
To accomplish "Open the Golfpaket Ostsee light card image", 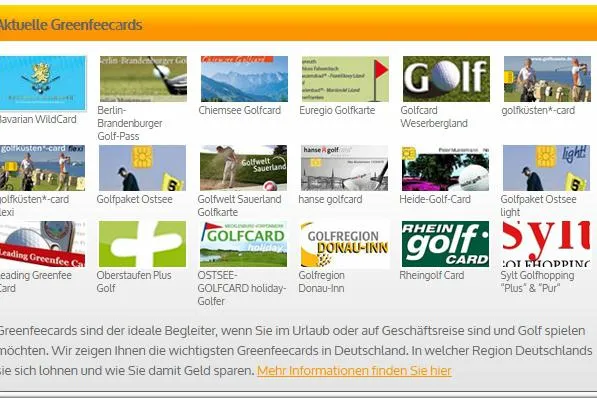I will tap(546, 168).
